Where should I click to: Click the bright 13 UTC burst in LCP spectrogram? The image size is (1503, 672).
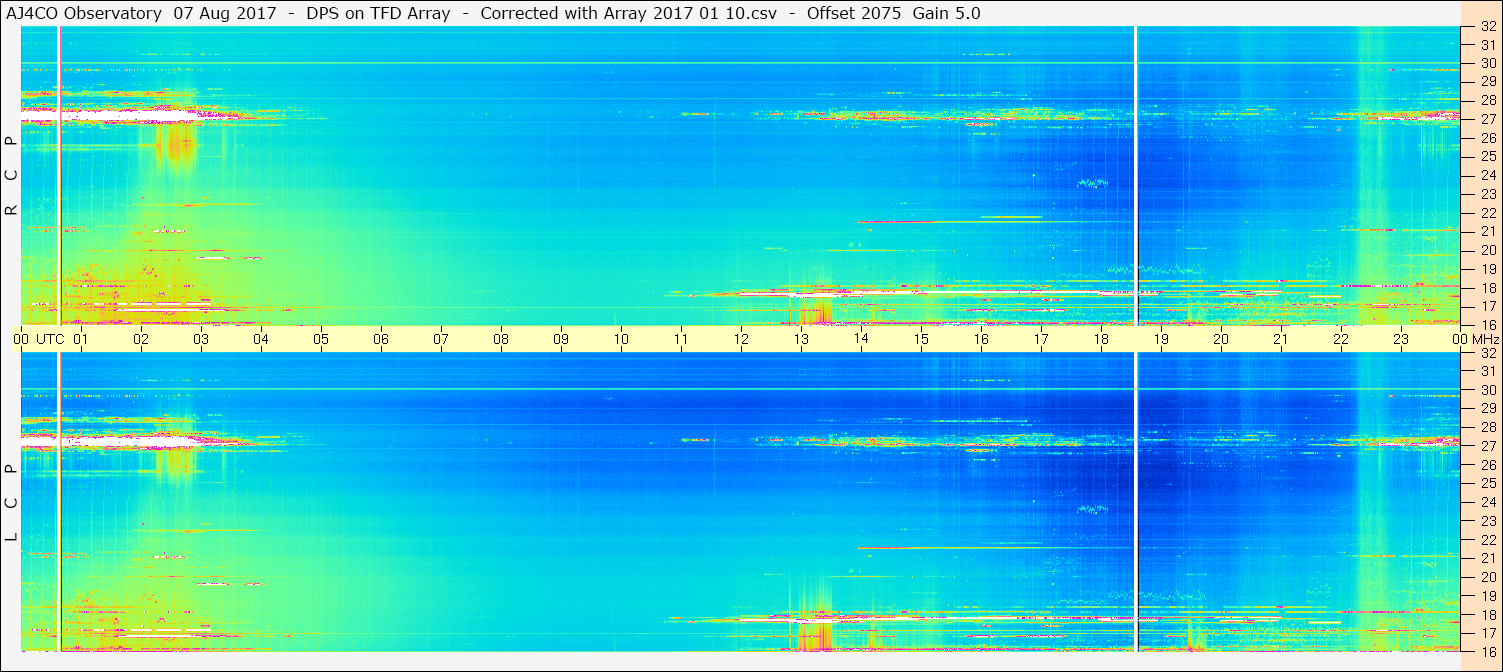820,632
